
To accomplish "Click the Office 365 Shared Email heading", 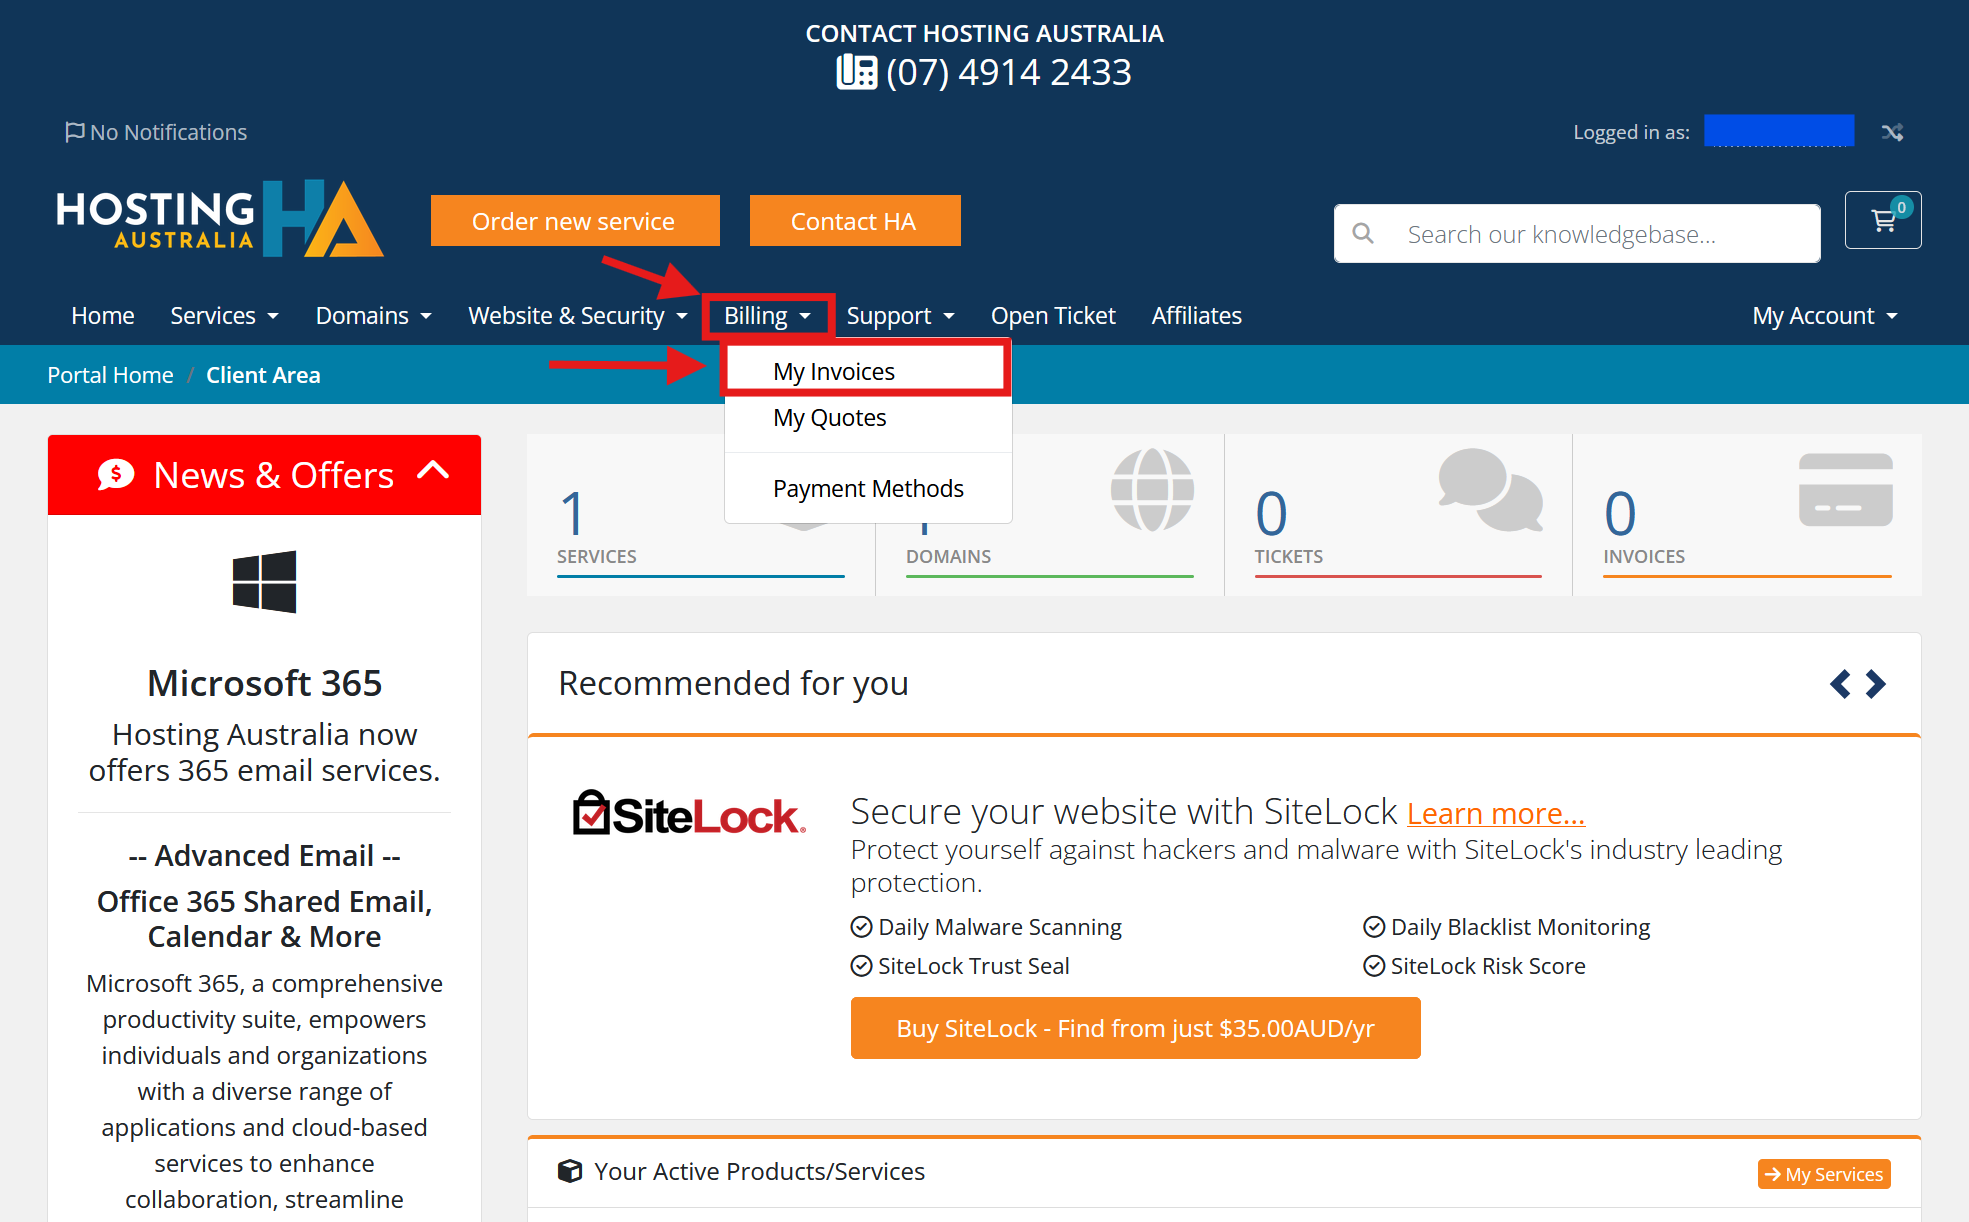I will 264,919.
